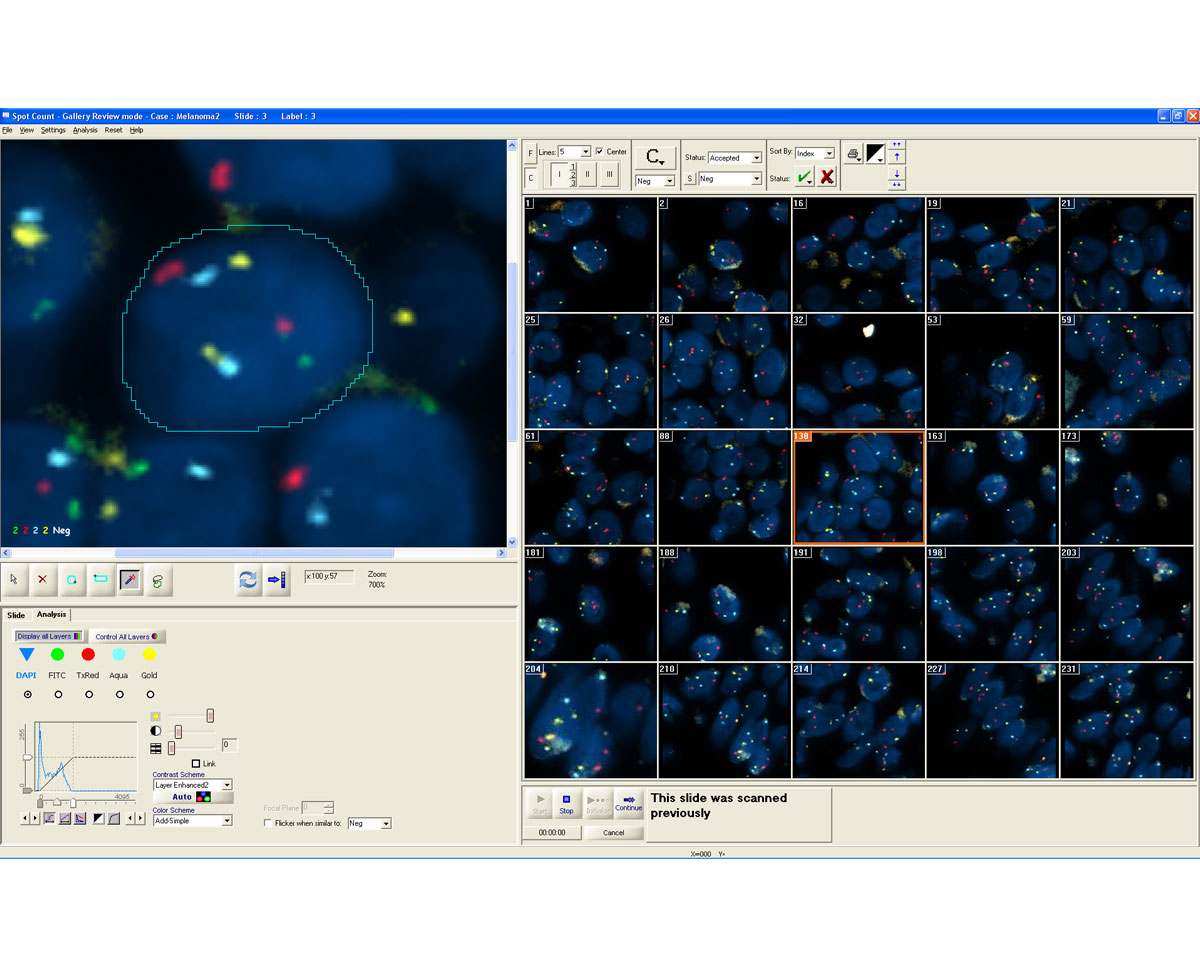Check Flicker when similar to option
1200x965 pixels.
coord(267,823)
